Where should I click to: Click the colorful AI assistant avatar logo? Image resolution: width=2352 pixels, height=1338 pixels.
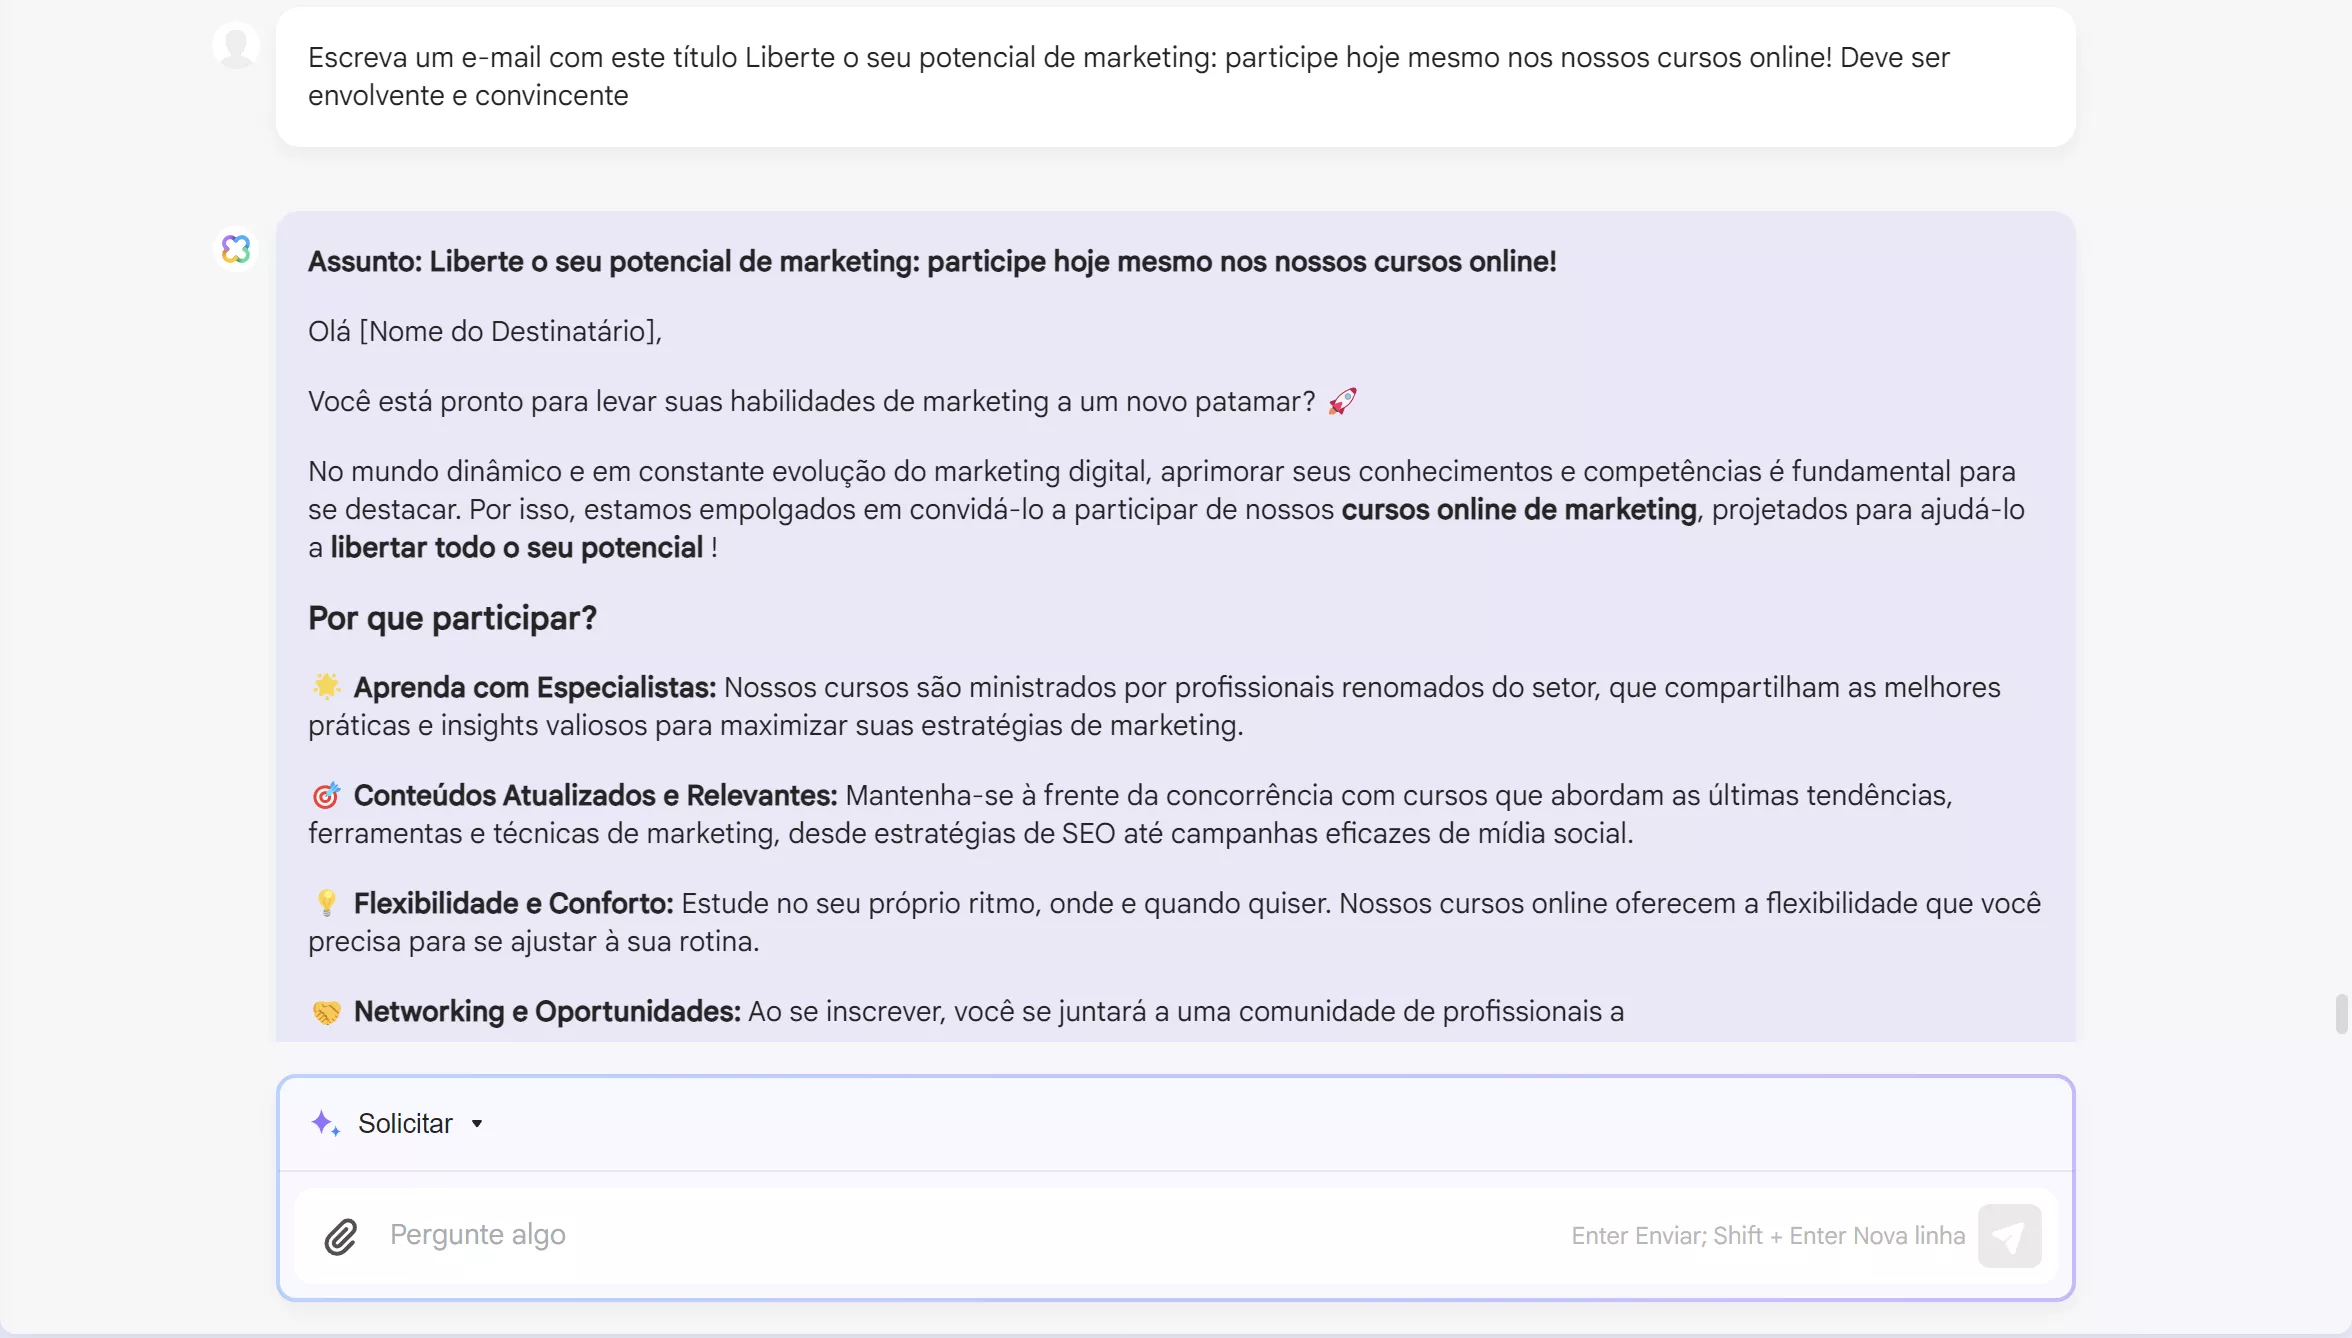pyautogui.click(x=236, y=249)
